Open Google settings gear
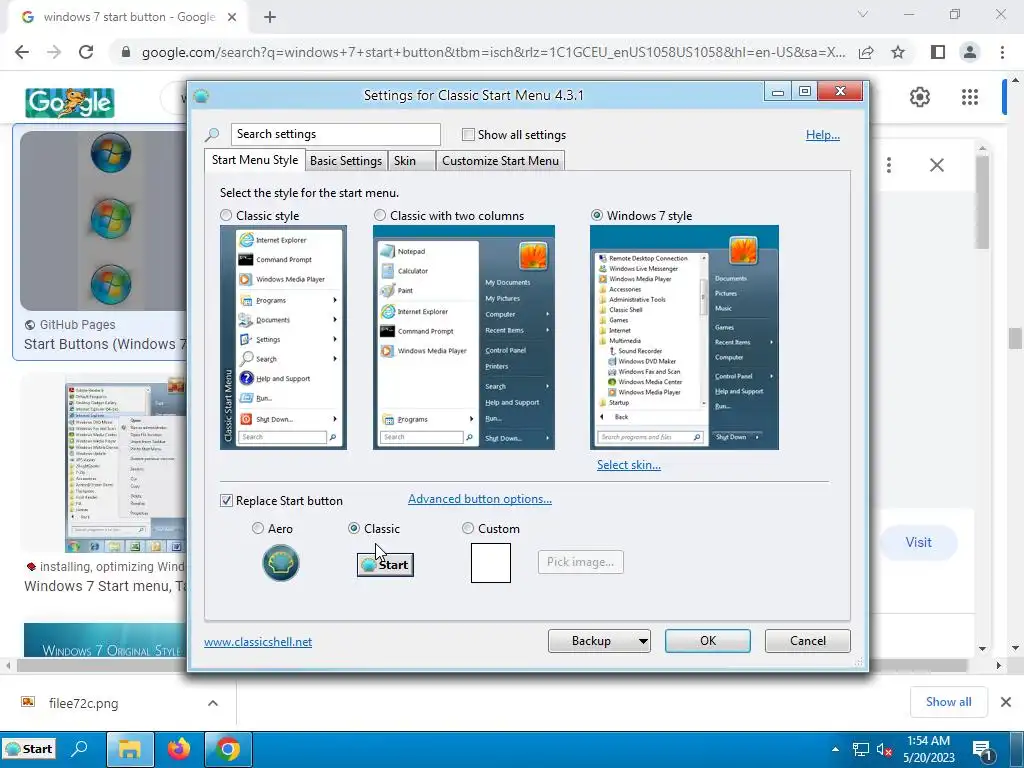1024x768 pixels. (920, 97)
